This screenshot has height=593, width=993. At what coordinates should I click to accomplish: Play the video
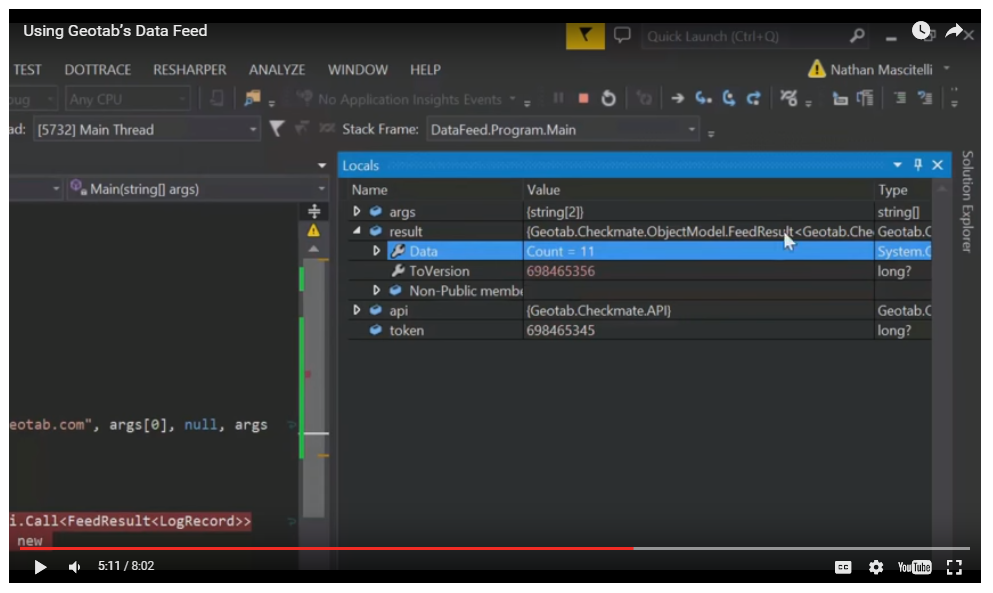point(40,567)
